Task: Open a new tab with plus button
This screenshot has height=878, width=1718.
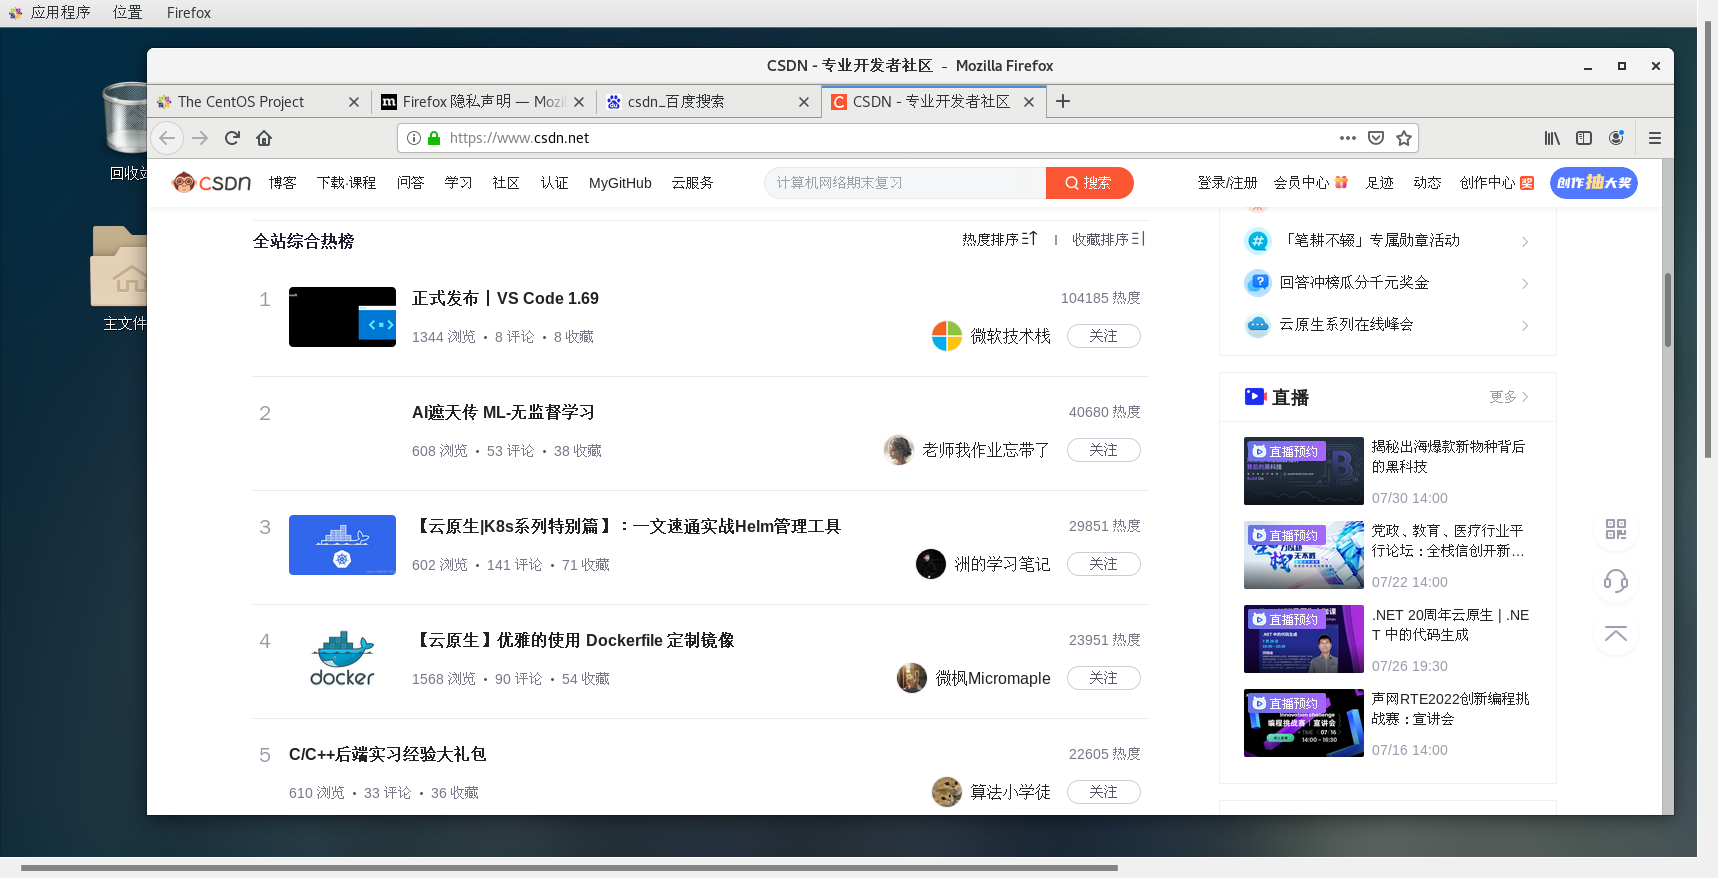Action: [1063, 101]
